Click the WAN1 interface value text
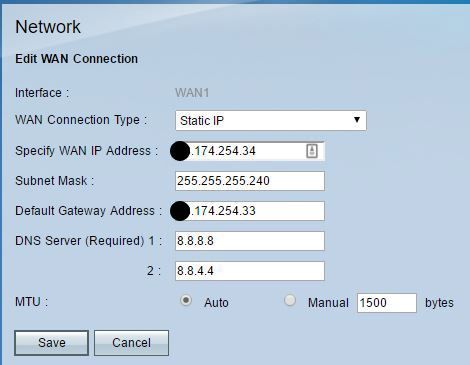The height and width of the screenshot is (365, 470). (192, 93)
